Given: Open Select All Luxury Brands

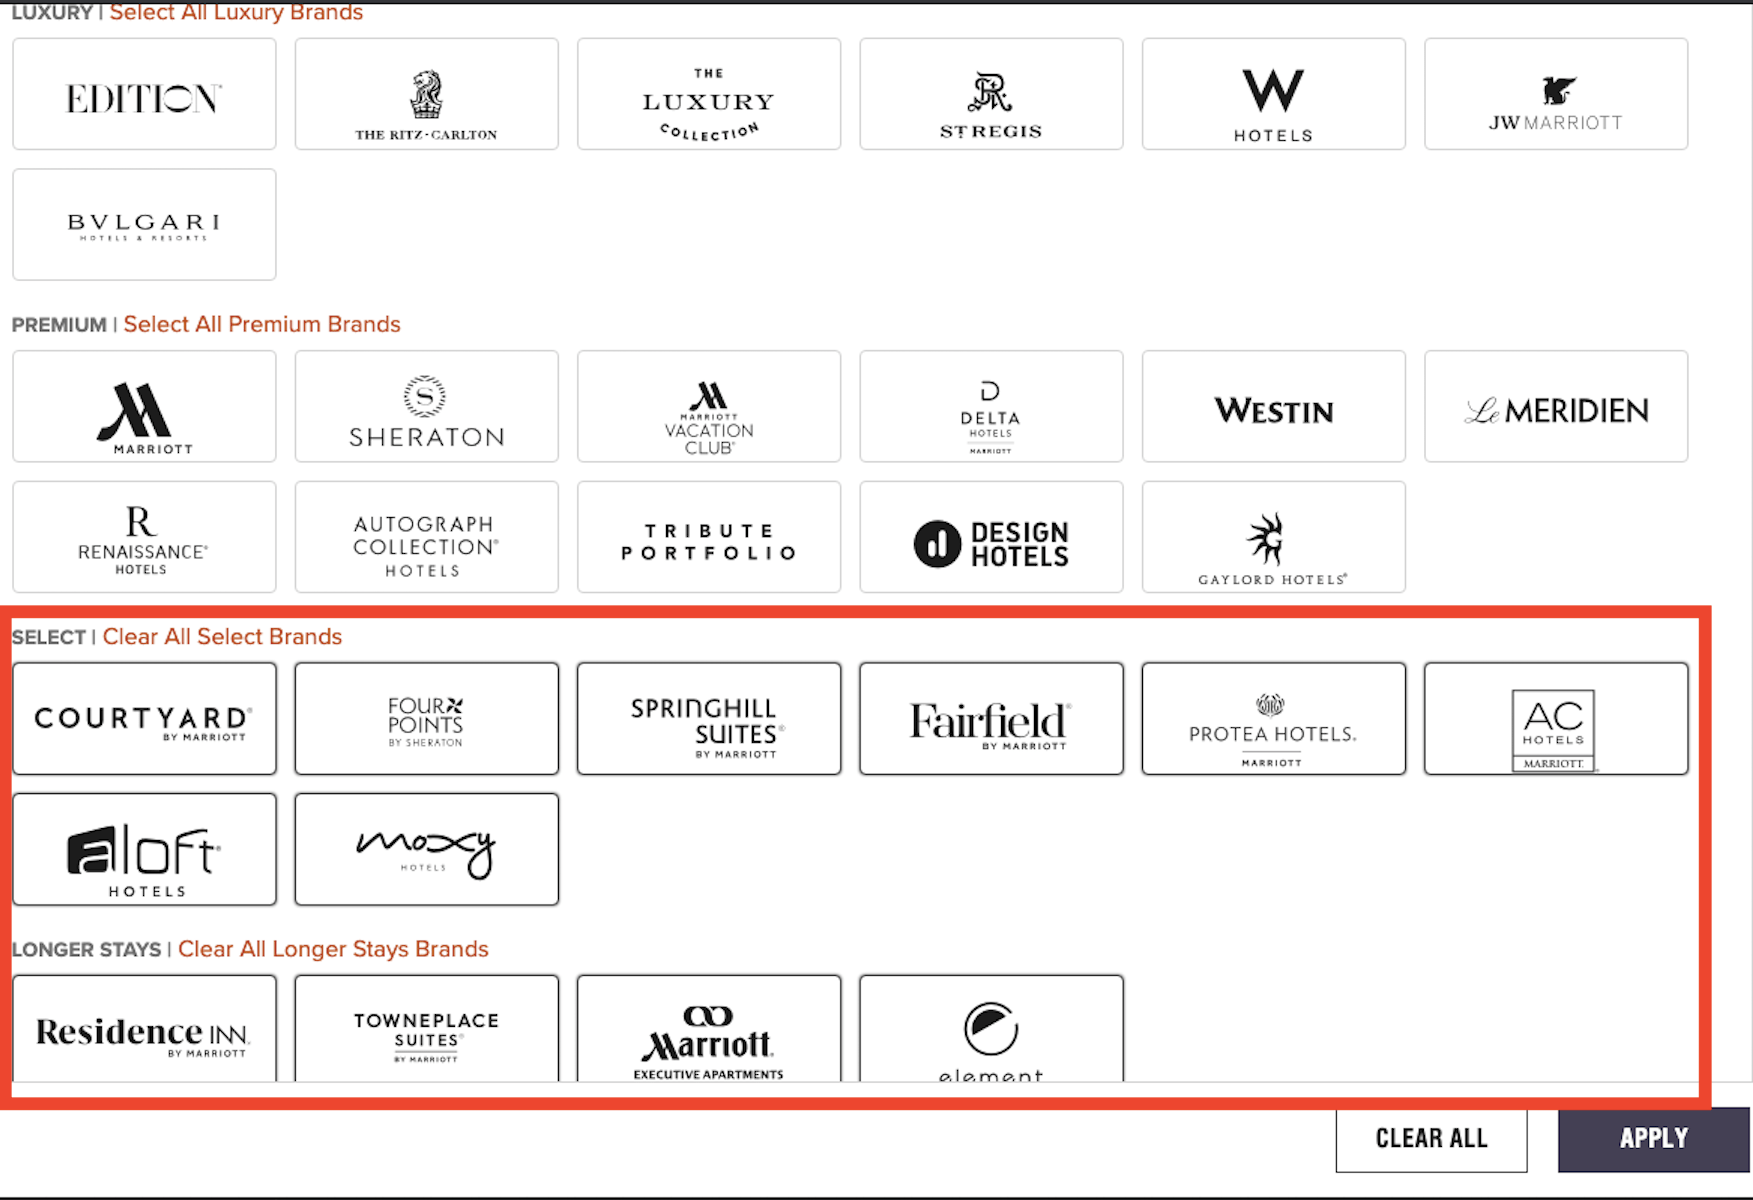Looking at the screenshot, I should [x=237, y=12].
